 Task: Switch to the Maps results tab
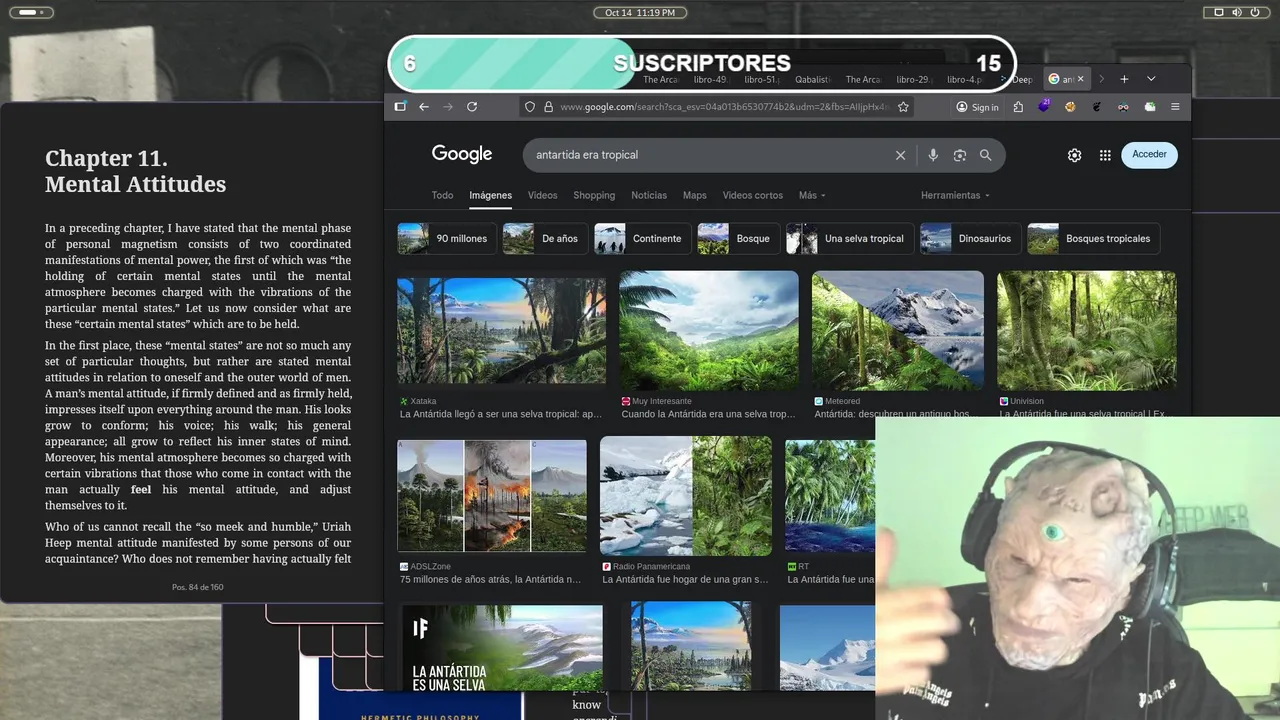pyautogui.click(x=694, y=195)
